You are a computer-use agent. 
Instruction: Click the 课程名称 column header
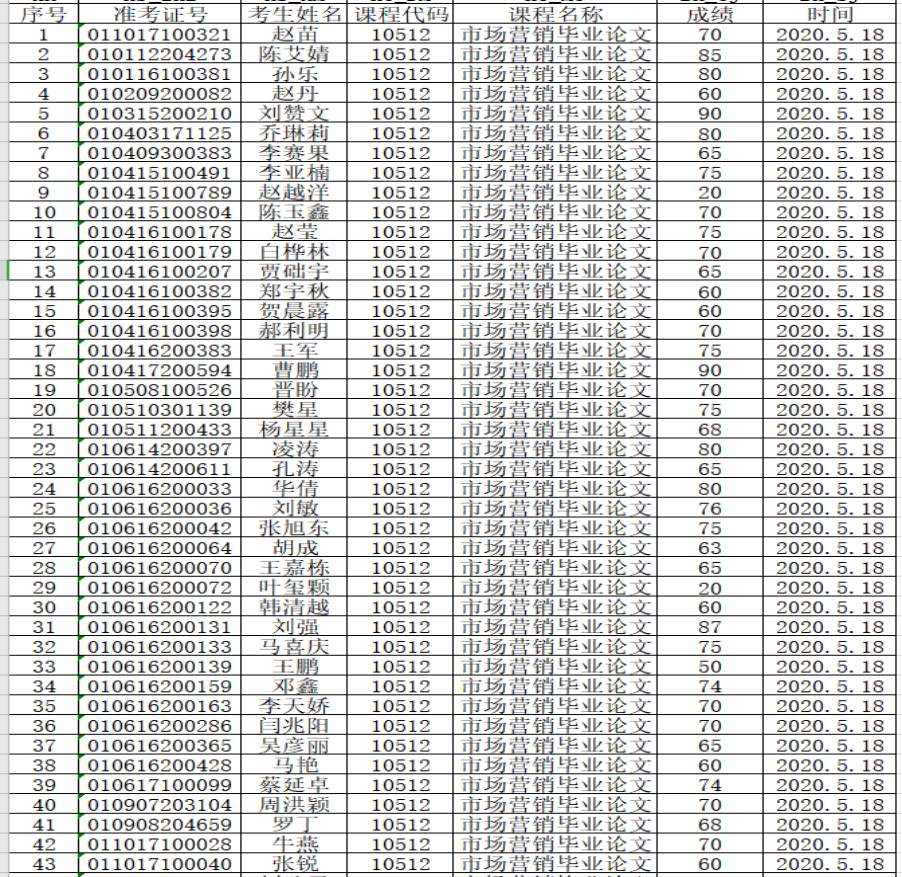(x=556, y=15)
